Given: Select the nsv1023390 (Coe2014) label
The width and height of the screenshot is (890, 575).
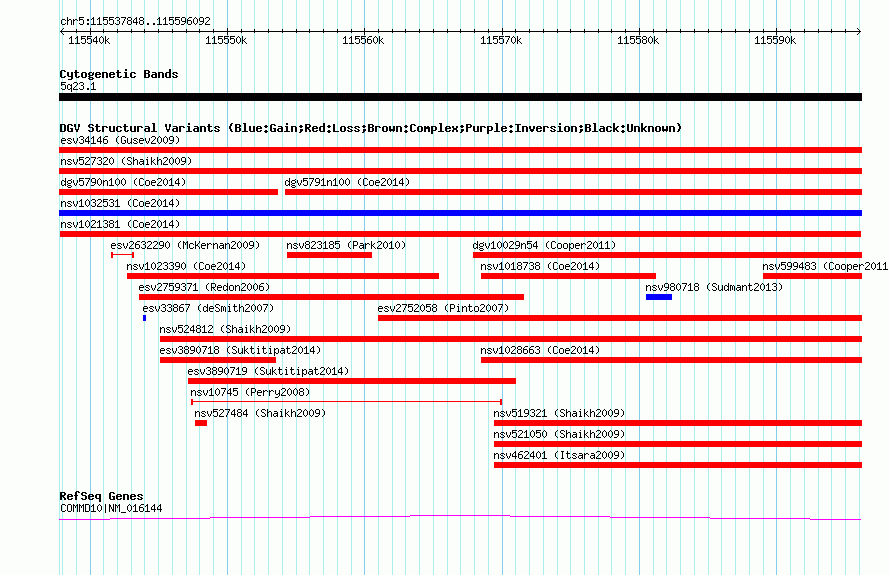Looking at the screenshot, I should click(186, 266).
